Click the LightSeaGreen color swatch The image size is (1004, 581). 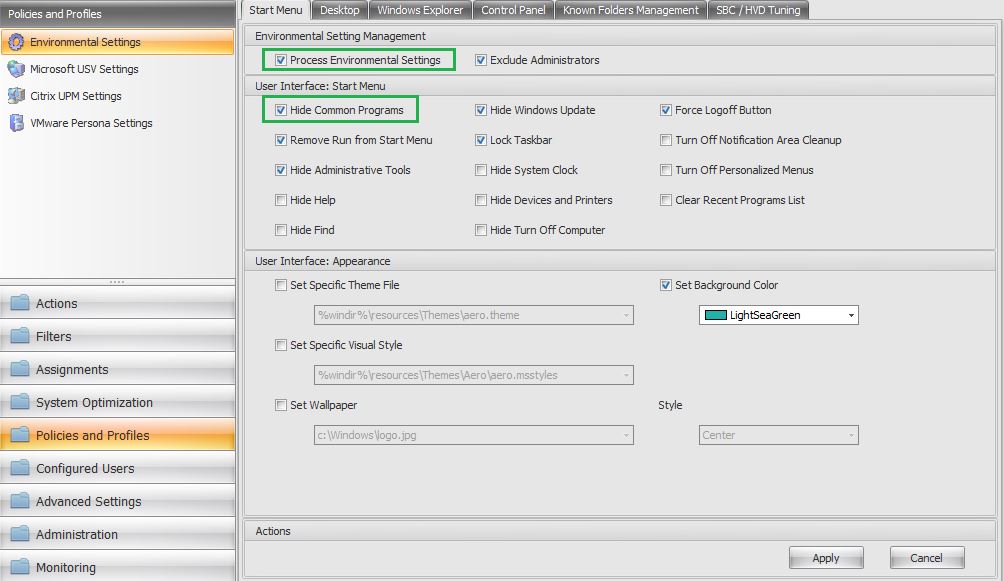pyautogui.click(x=715, y=315)
